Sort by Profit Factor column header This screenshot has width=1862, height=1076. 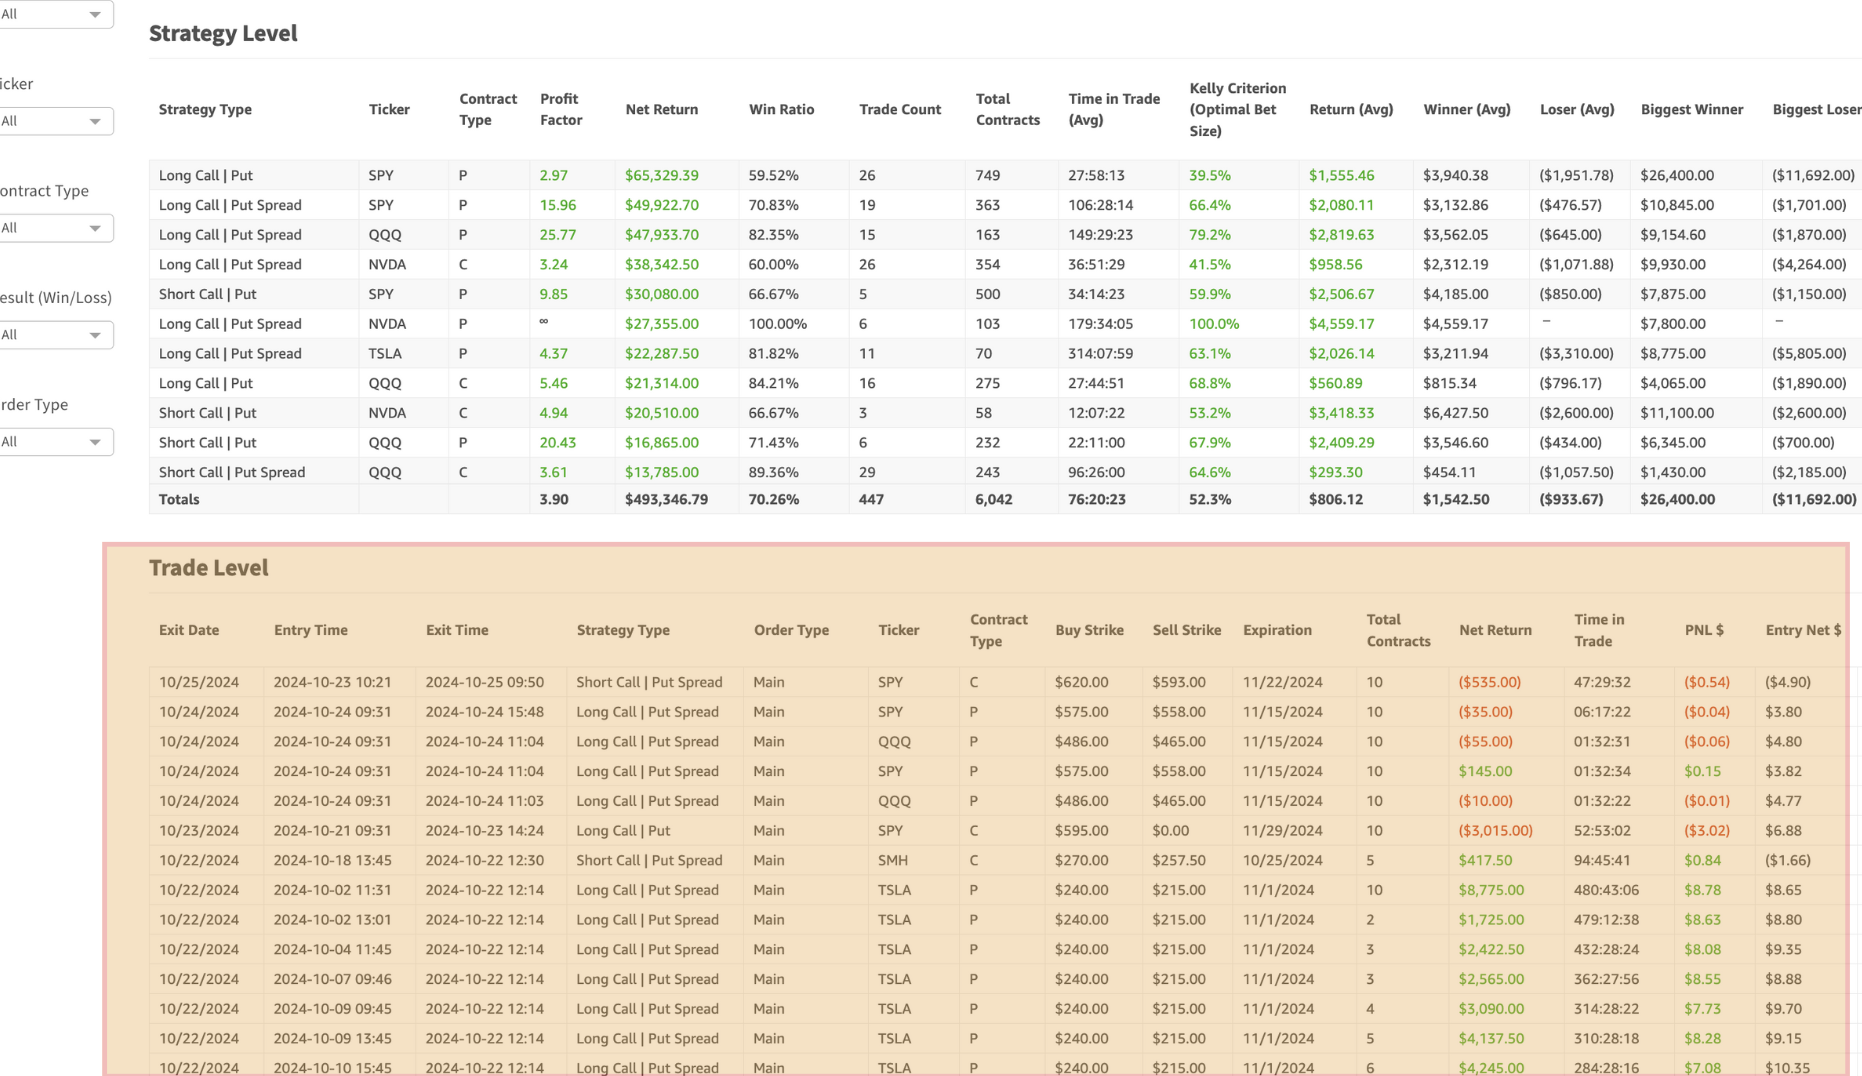(560, 109)
